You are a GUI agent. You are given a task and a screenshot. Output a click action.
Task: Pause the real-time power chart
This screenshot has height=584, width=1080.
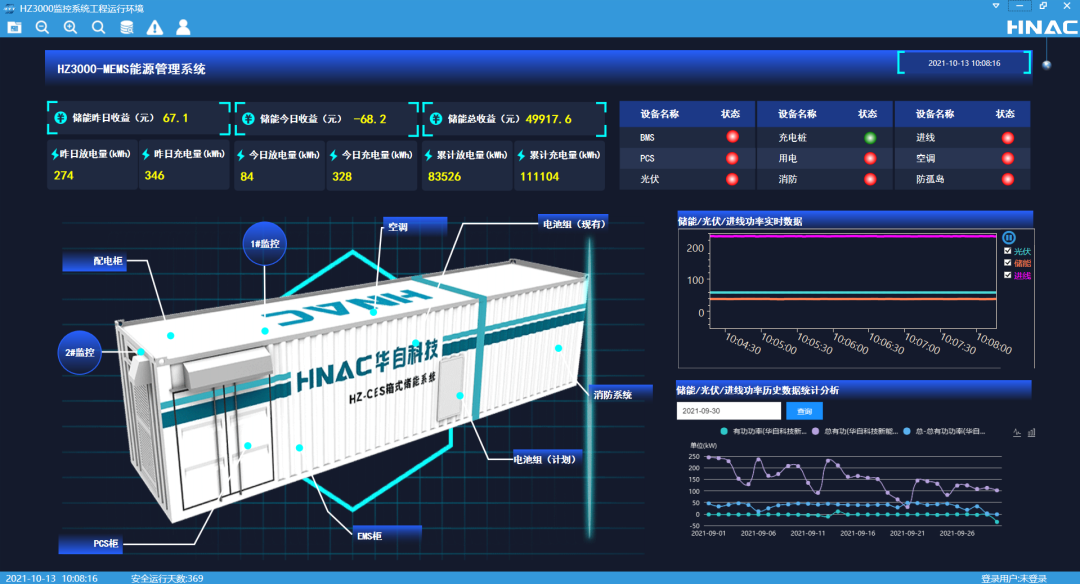pos(1009,237)
